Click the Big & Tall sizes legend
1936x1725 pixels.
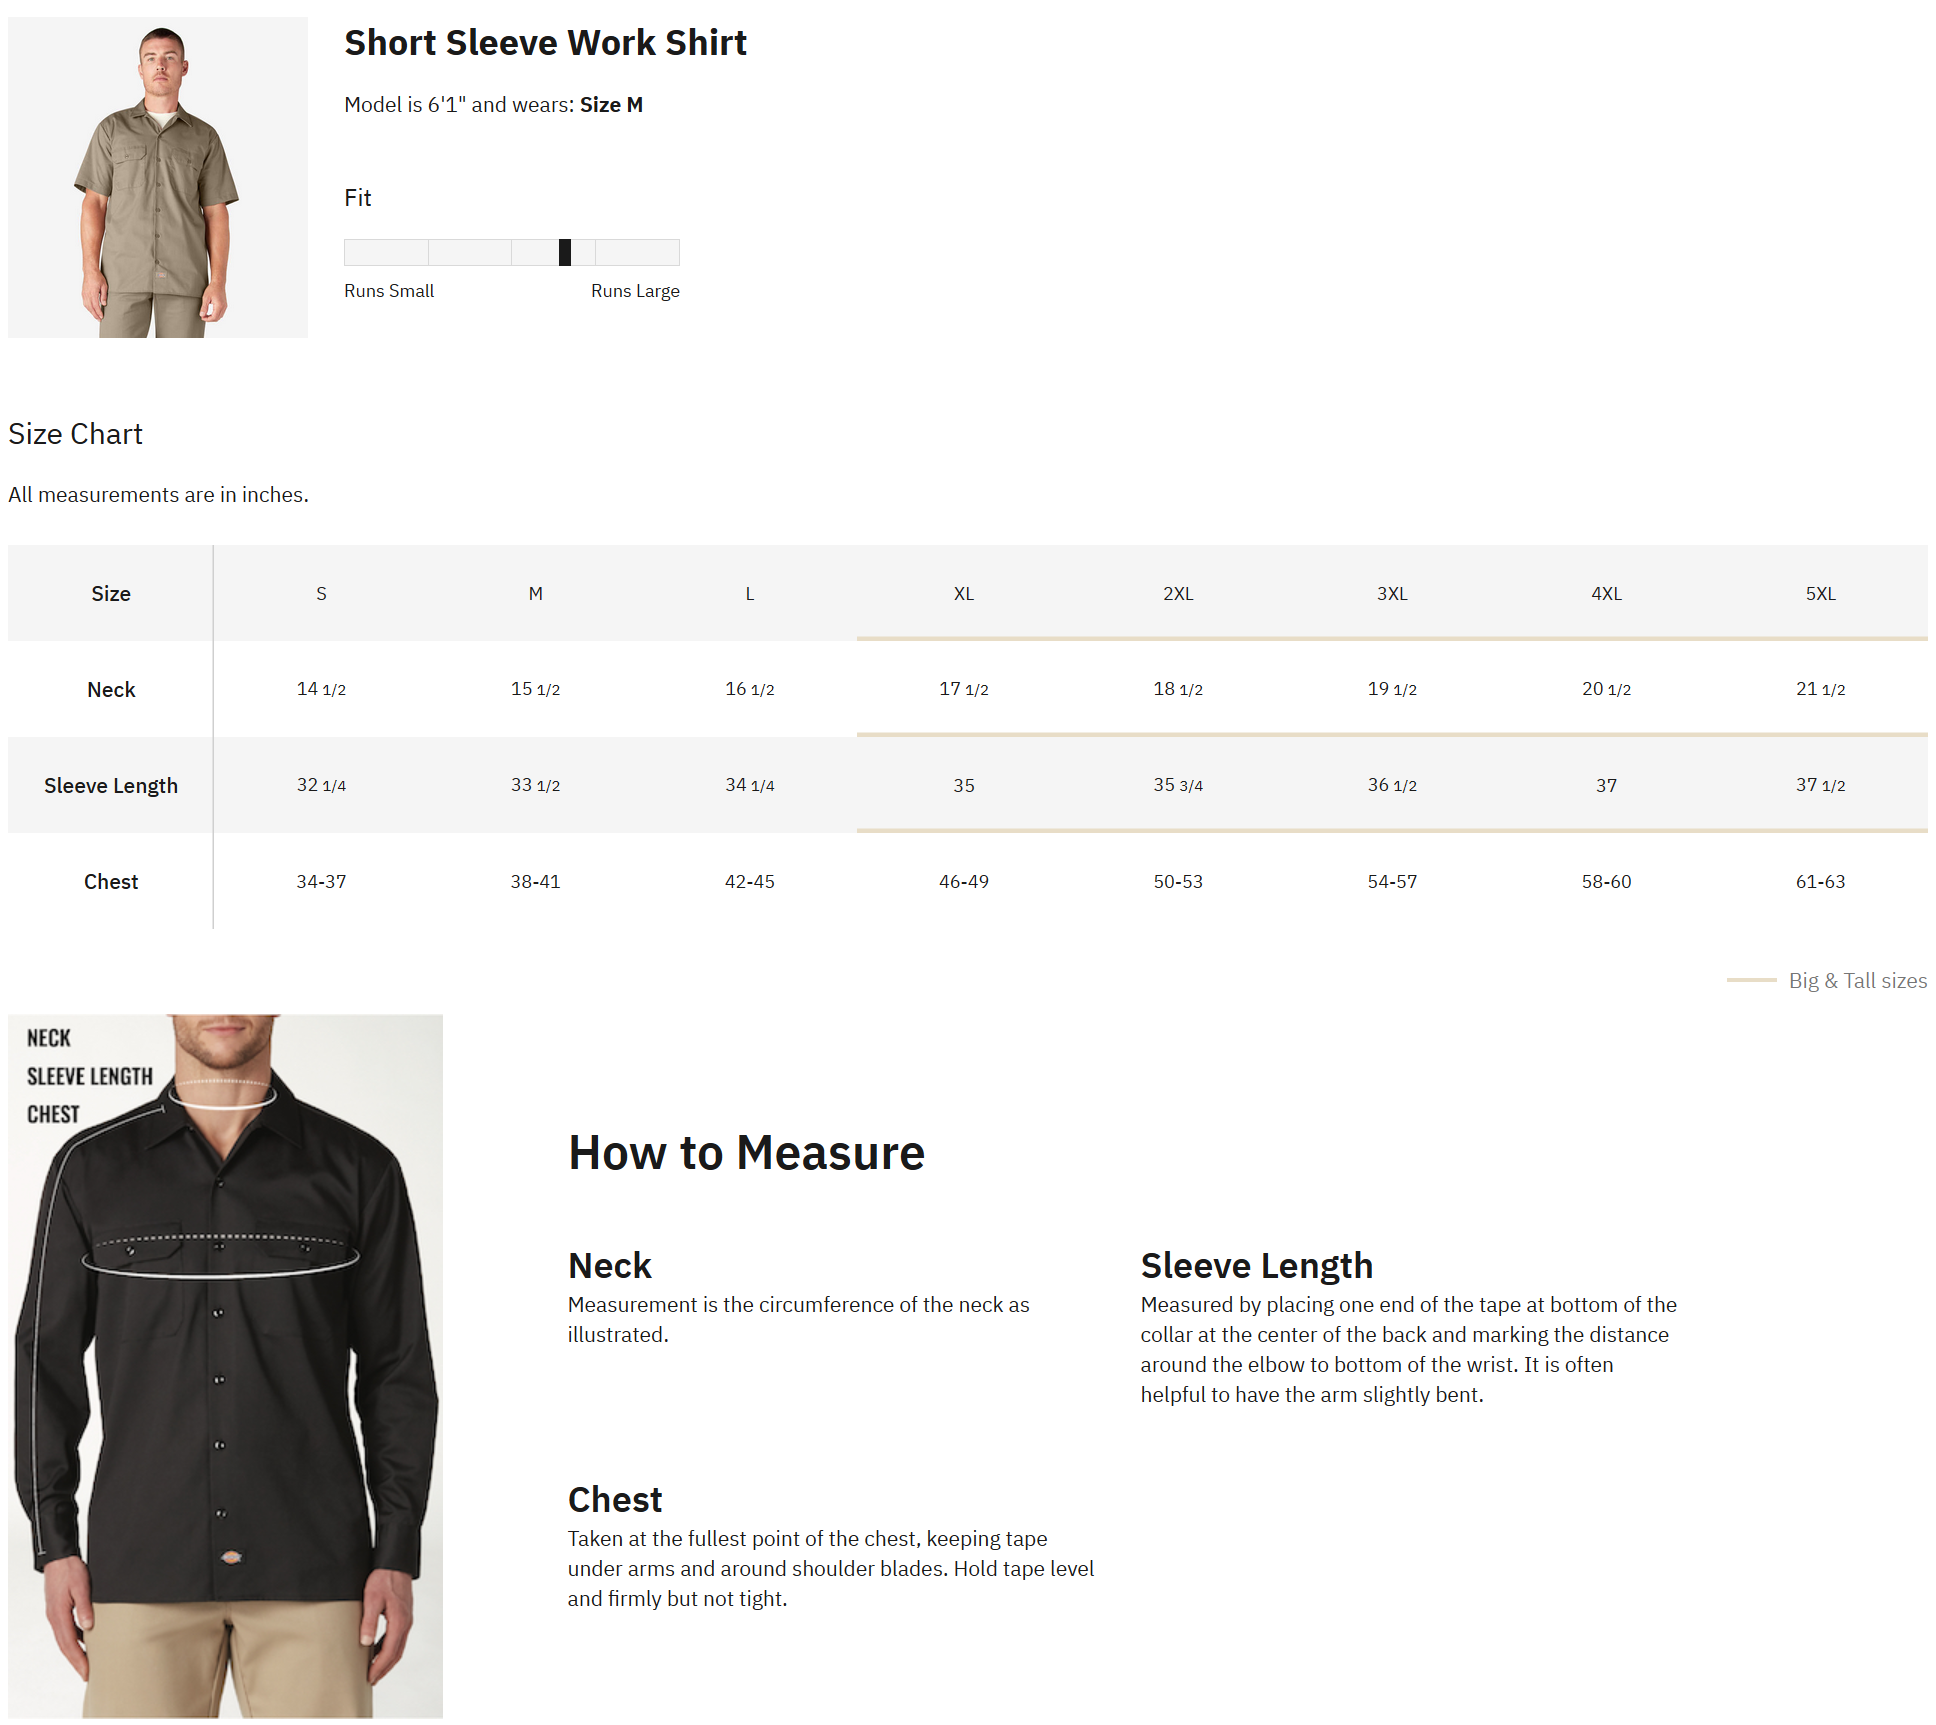(1827, 980)
